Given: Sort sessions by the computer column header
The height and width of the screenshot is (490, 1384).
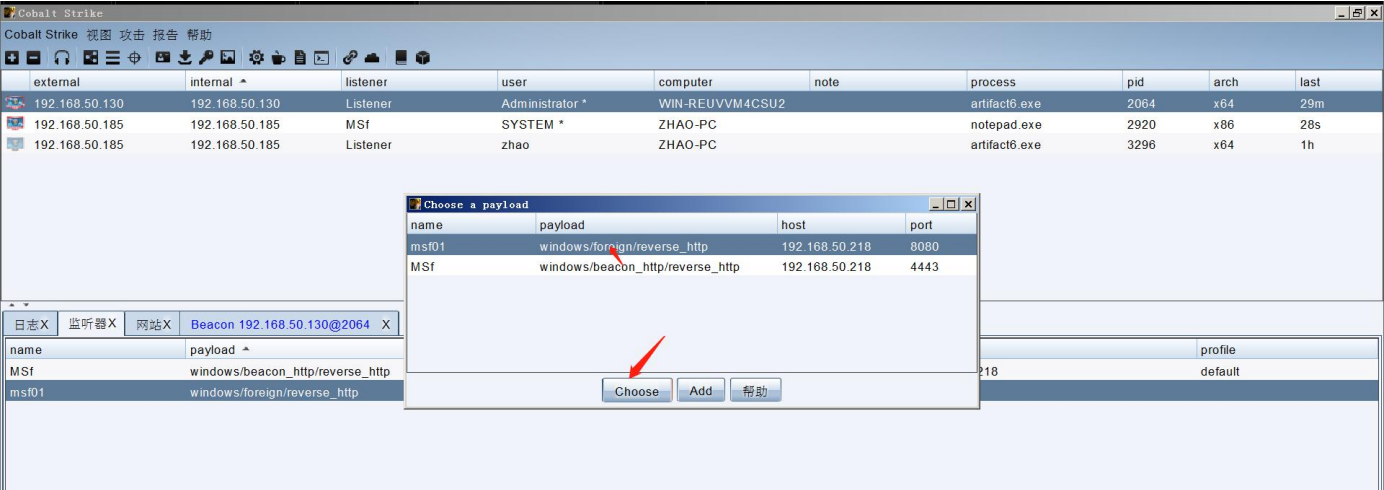Looking at the screenshot, I should [732, 82].
